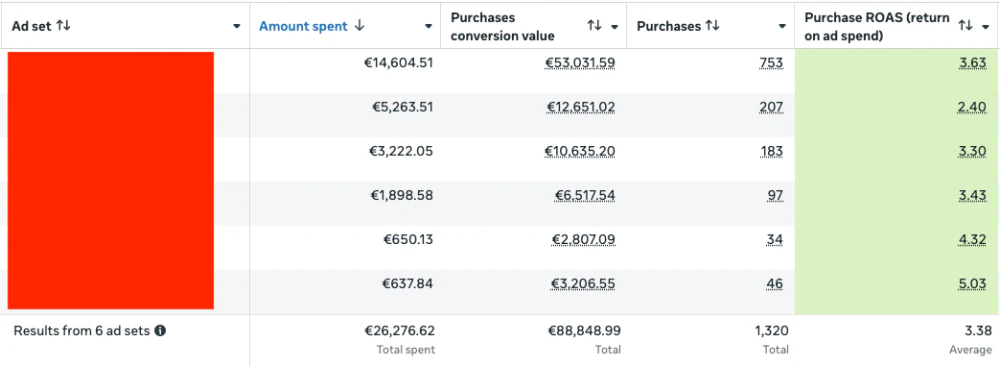Click purchases count 753

click(771, 62)
